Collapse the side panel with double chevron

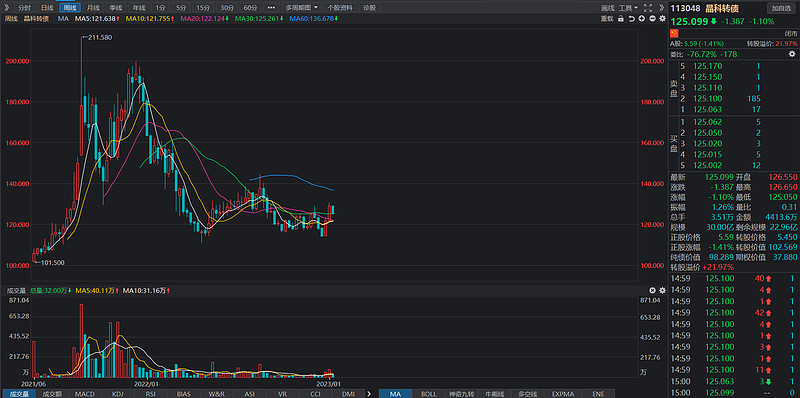(x=662, y=8)
